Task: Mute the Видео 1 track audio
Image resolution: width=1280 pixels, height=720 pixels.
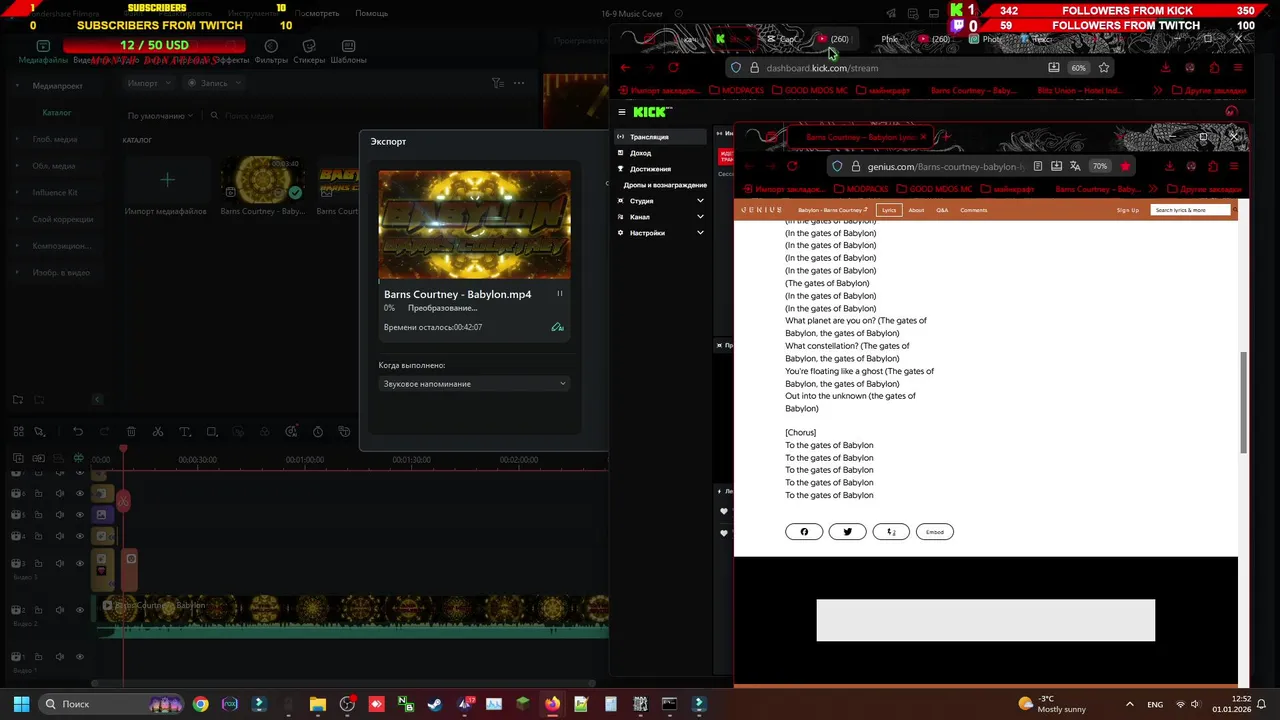Action: 59,657
